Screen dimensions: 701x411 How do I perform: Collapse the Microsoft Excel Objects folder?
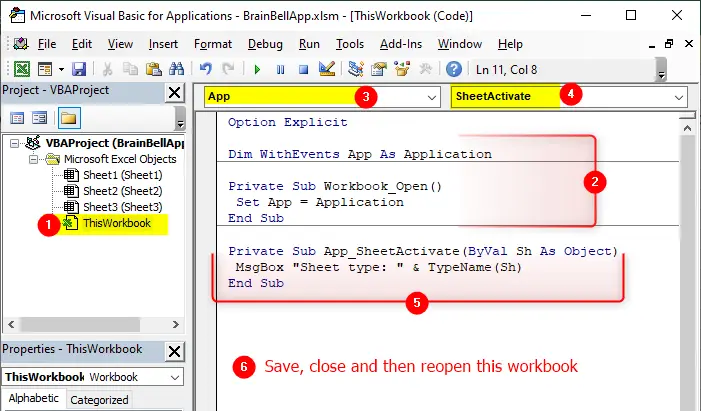click(x=33, y=159)
